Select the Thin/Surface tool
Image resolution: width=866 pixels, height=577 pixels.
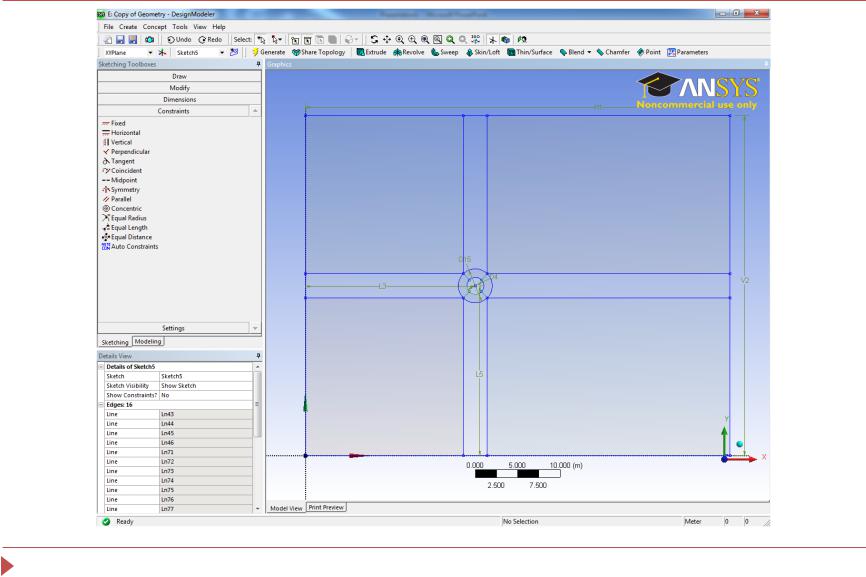pos(530,52)
